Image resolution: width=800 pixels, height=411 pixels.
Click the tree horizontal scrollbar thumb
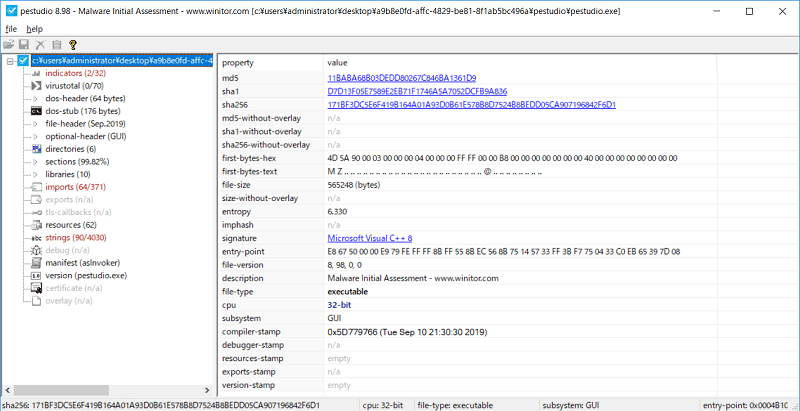pos(61,390)
